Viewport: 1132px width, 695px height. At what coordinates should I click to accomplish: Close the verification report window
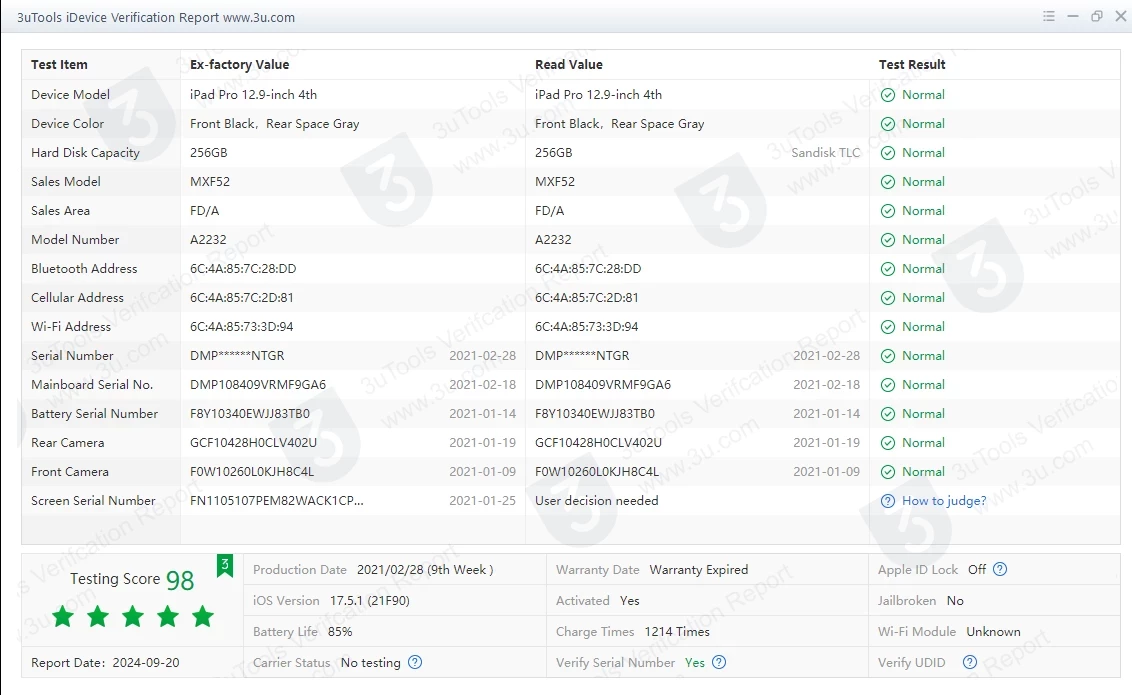1120,16
